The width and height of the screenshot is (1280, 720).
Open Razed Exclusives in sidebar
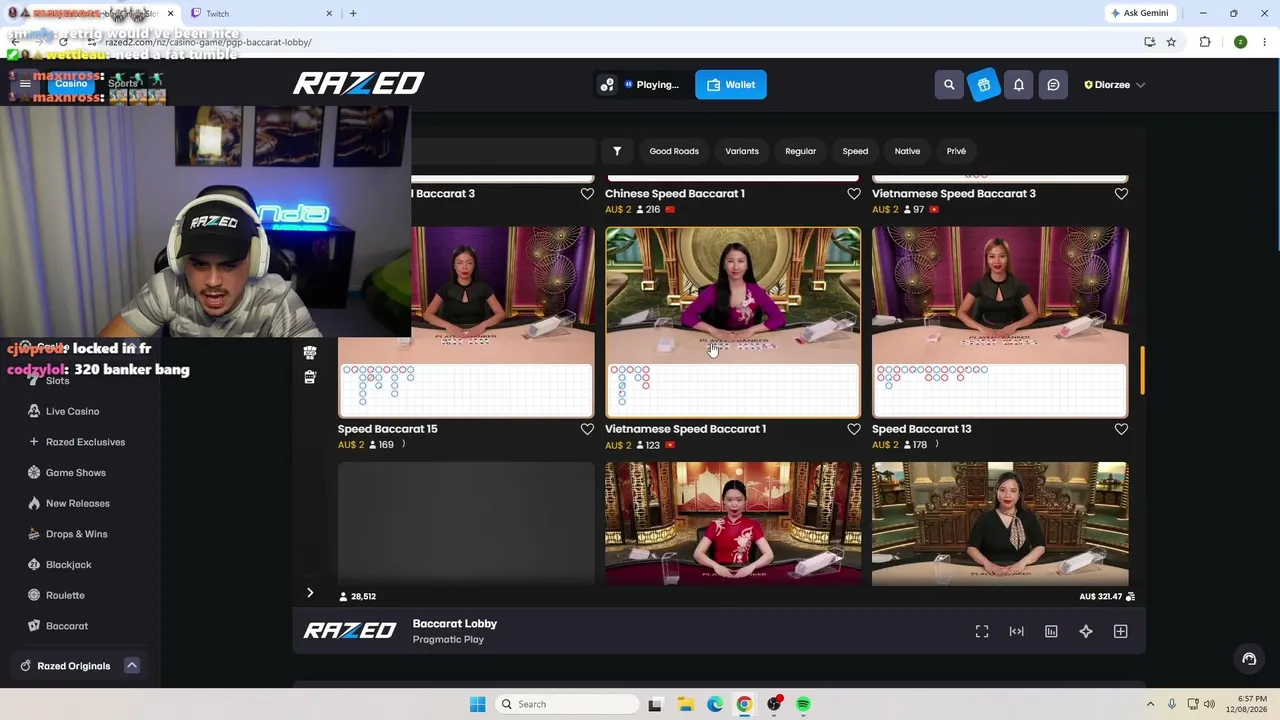[85, 442]
